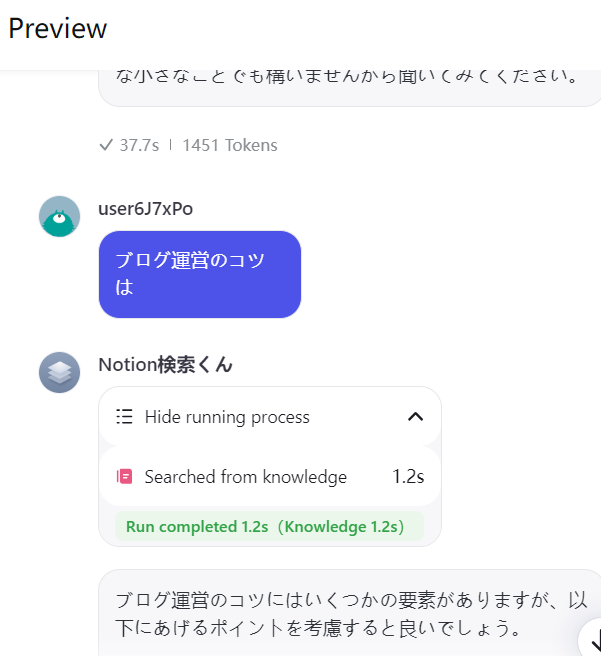The height and width of the screenshot is (656, 601).
Task: Click the checkmark icon next to 37.7s
Action: tap(106, 145)
